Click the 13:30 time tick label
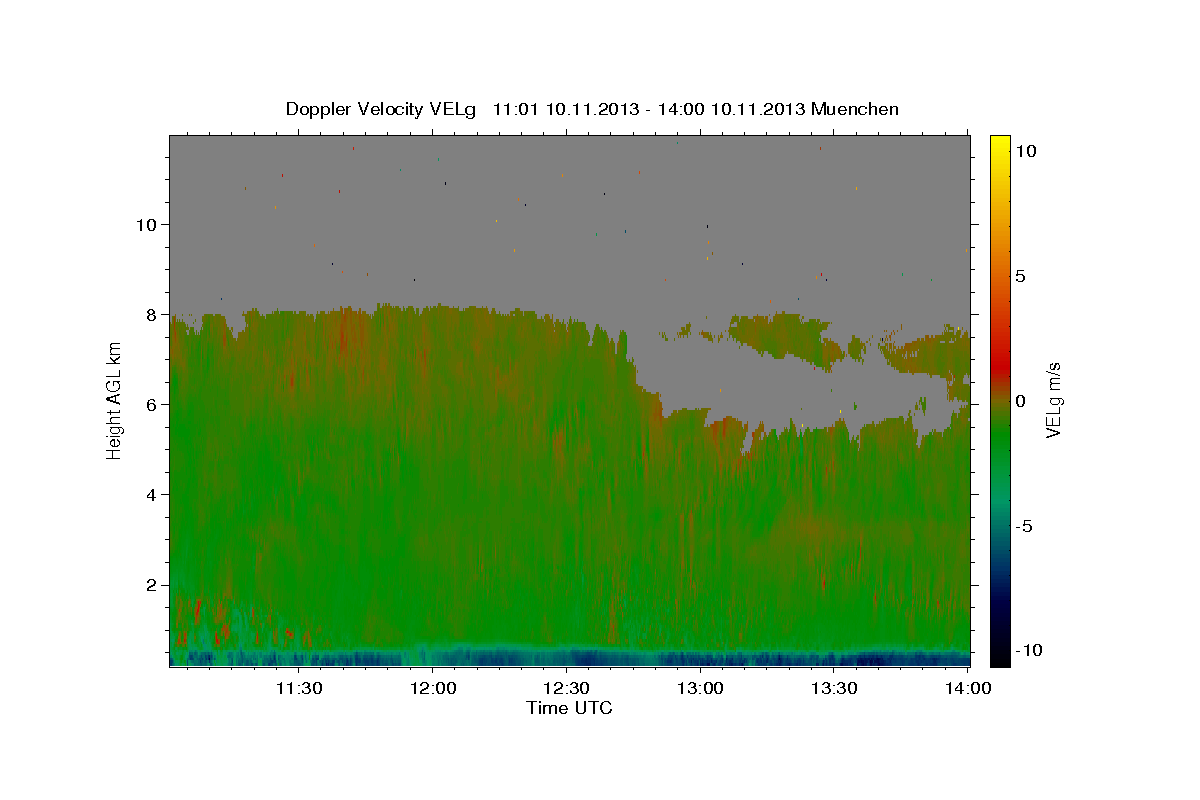The width and height of the screenshot is (1200, 800). click(x=834, y=688)
